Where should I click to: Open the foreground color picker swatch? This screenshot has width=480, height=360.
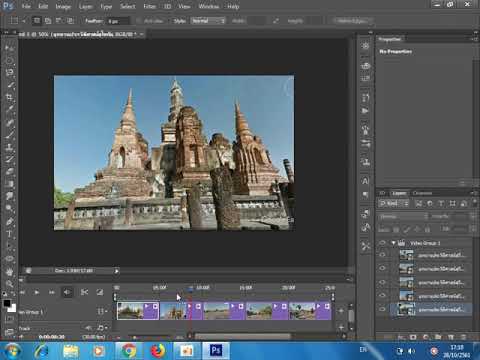pyautogui.click(x=7, y=303)
